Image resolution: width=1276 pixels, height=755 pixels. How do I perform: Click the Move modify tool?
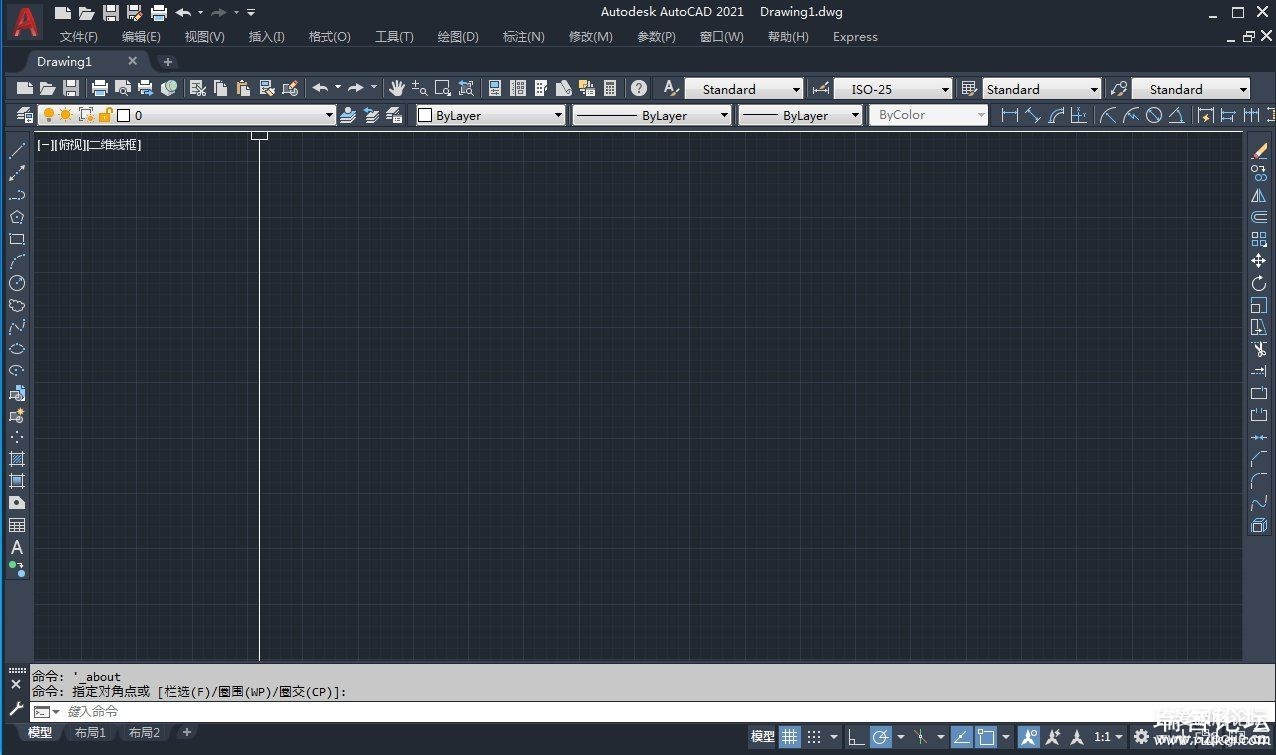coord(1259,261)
